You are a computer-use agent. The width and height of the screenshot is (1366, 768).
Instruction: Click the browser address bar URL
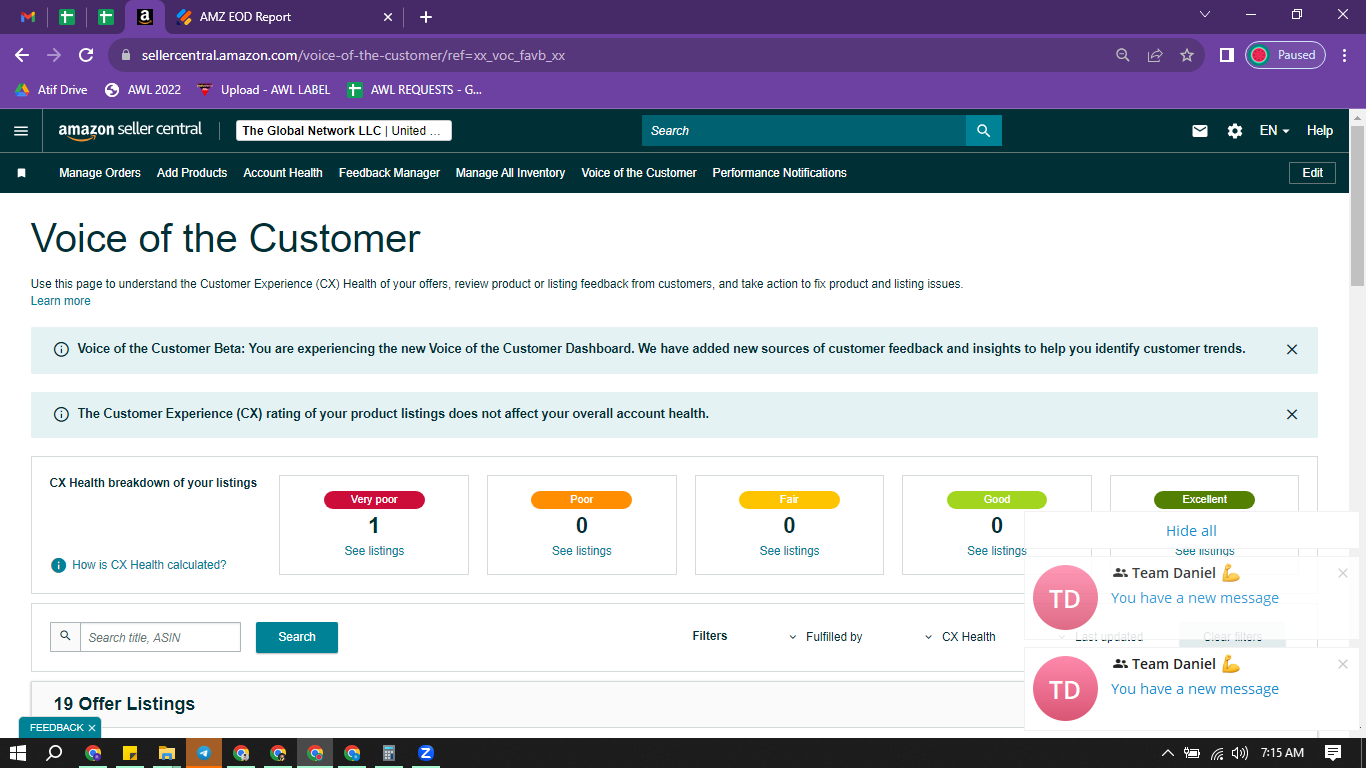(353, 56)
